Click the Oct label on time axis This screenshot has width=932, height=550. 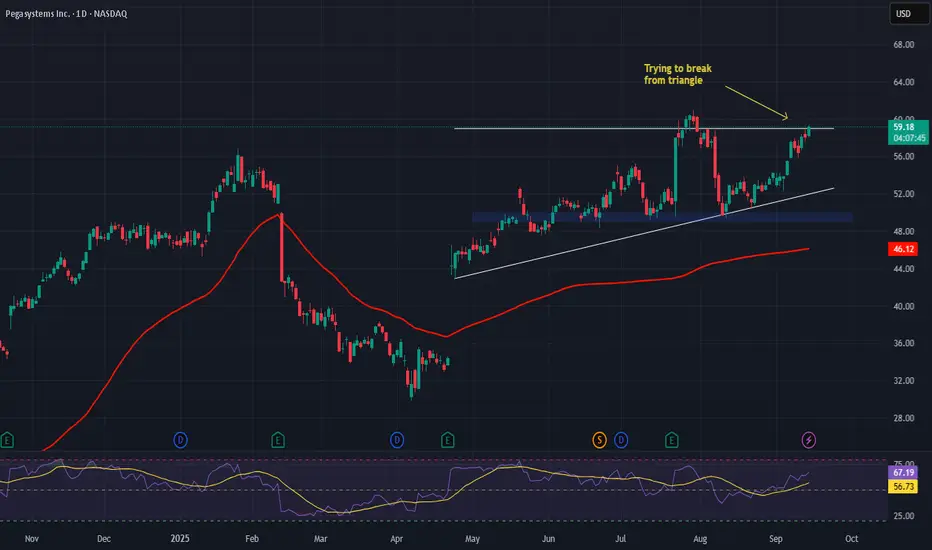[852, 539]
